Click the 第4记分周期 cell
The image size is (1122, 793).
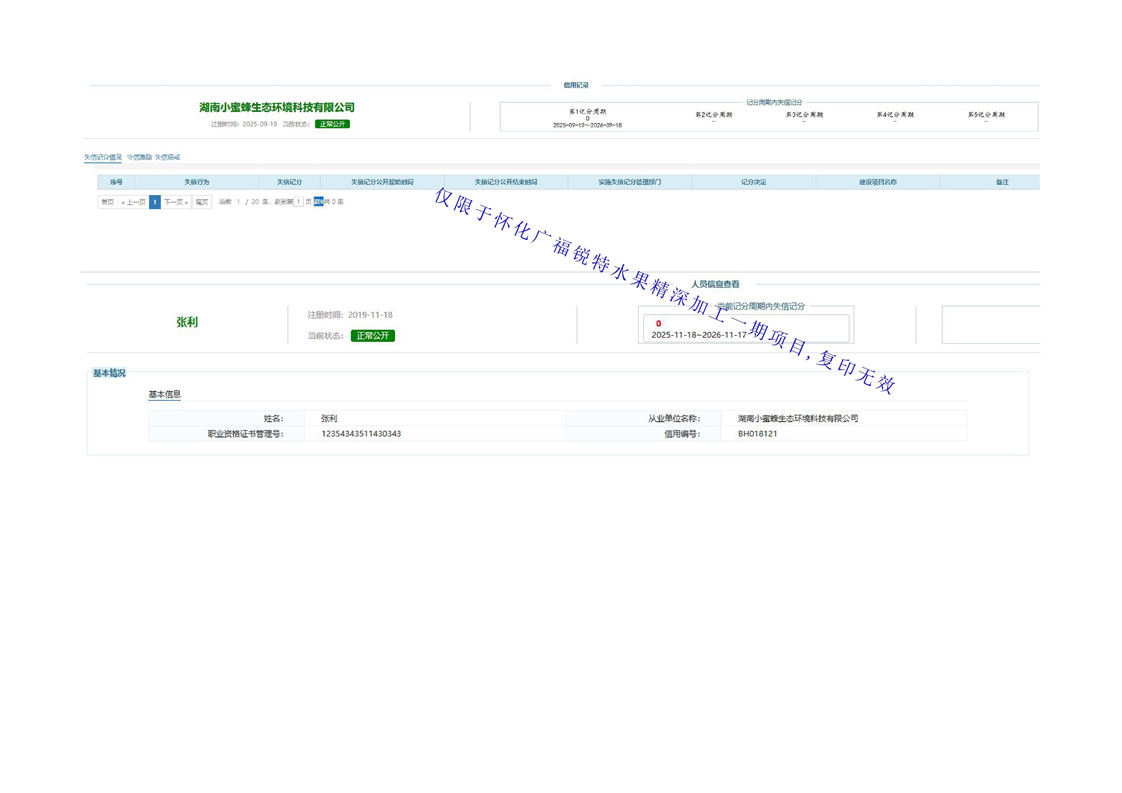click(895, 115)
